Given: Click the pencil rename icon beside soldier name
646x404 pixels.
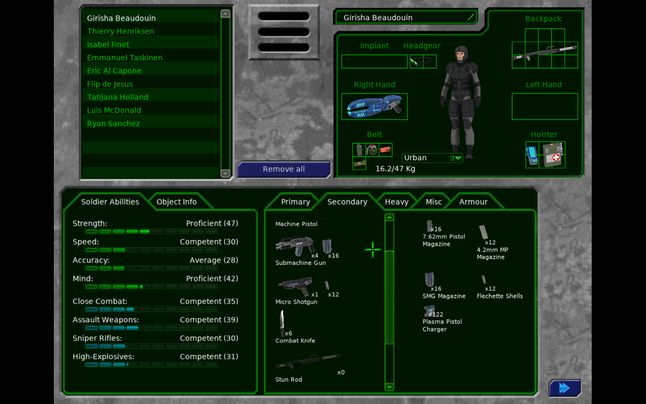Looking at the screenshot, I should pos(471,17).
